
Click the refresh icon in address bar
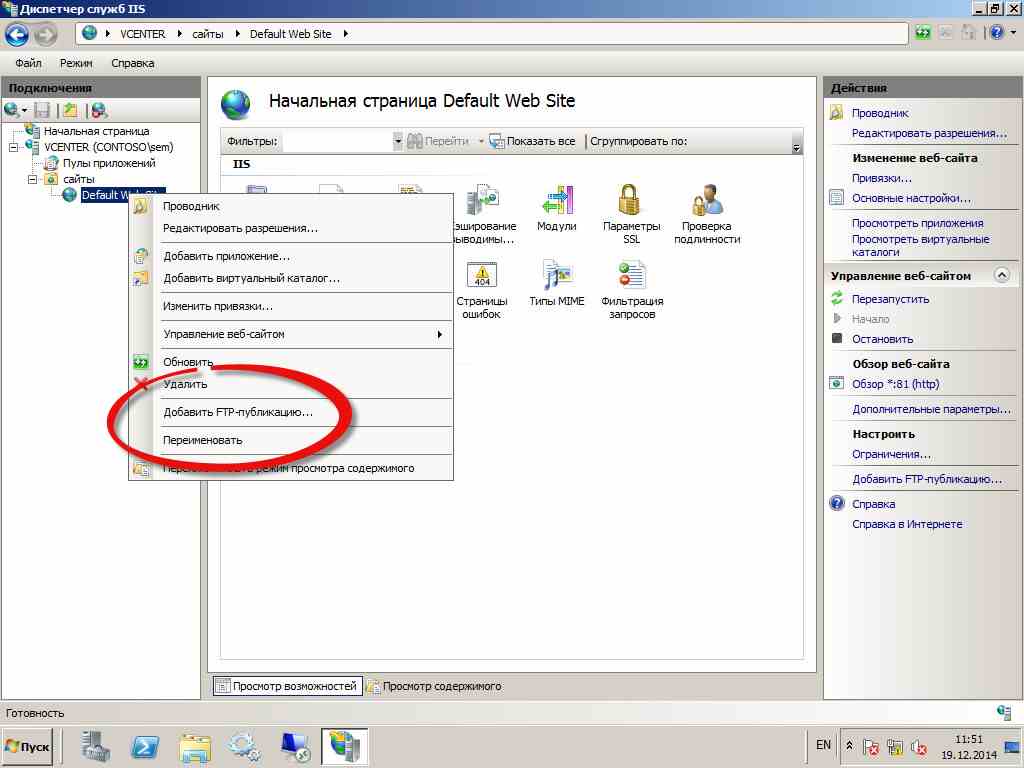[x=922, y=33]
